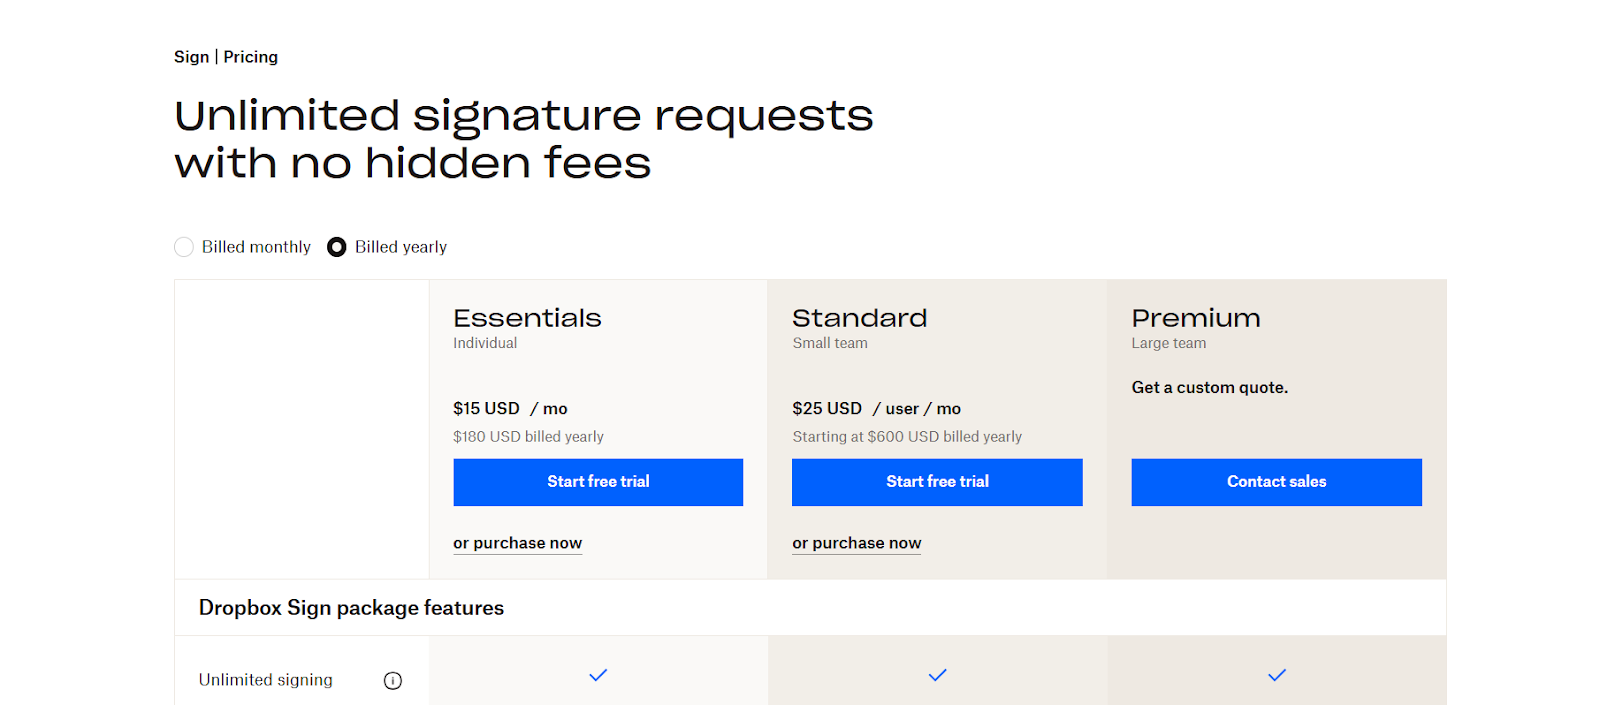Click the Unlimited signing feature row label
Image resolution: width=1600 pixels, height=705 pixels.
pyautogui.click(x=265, y=680)
